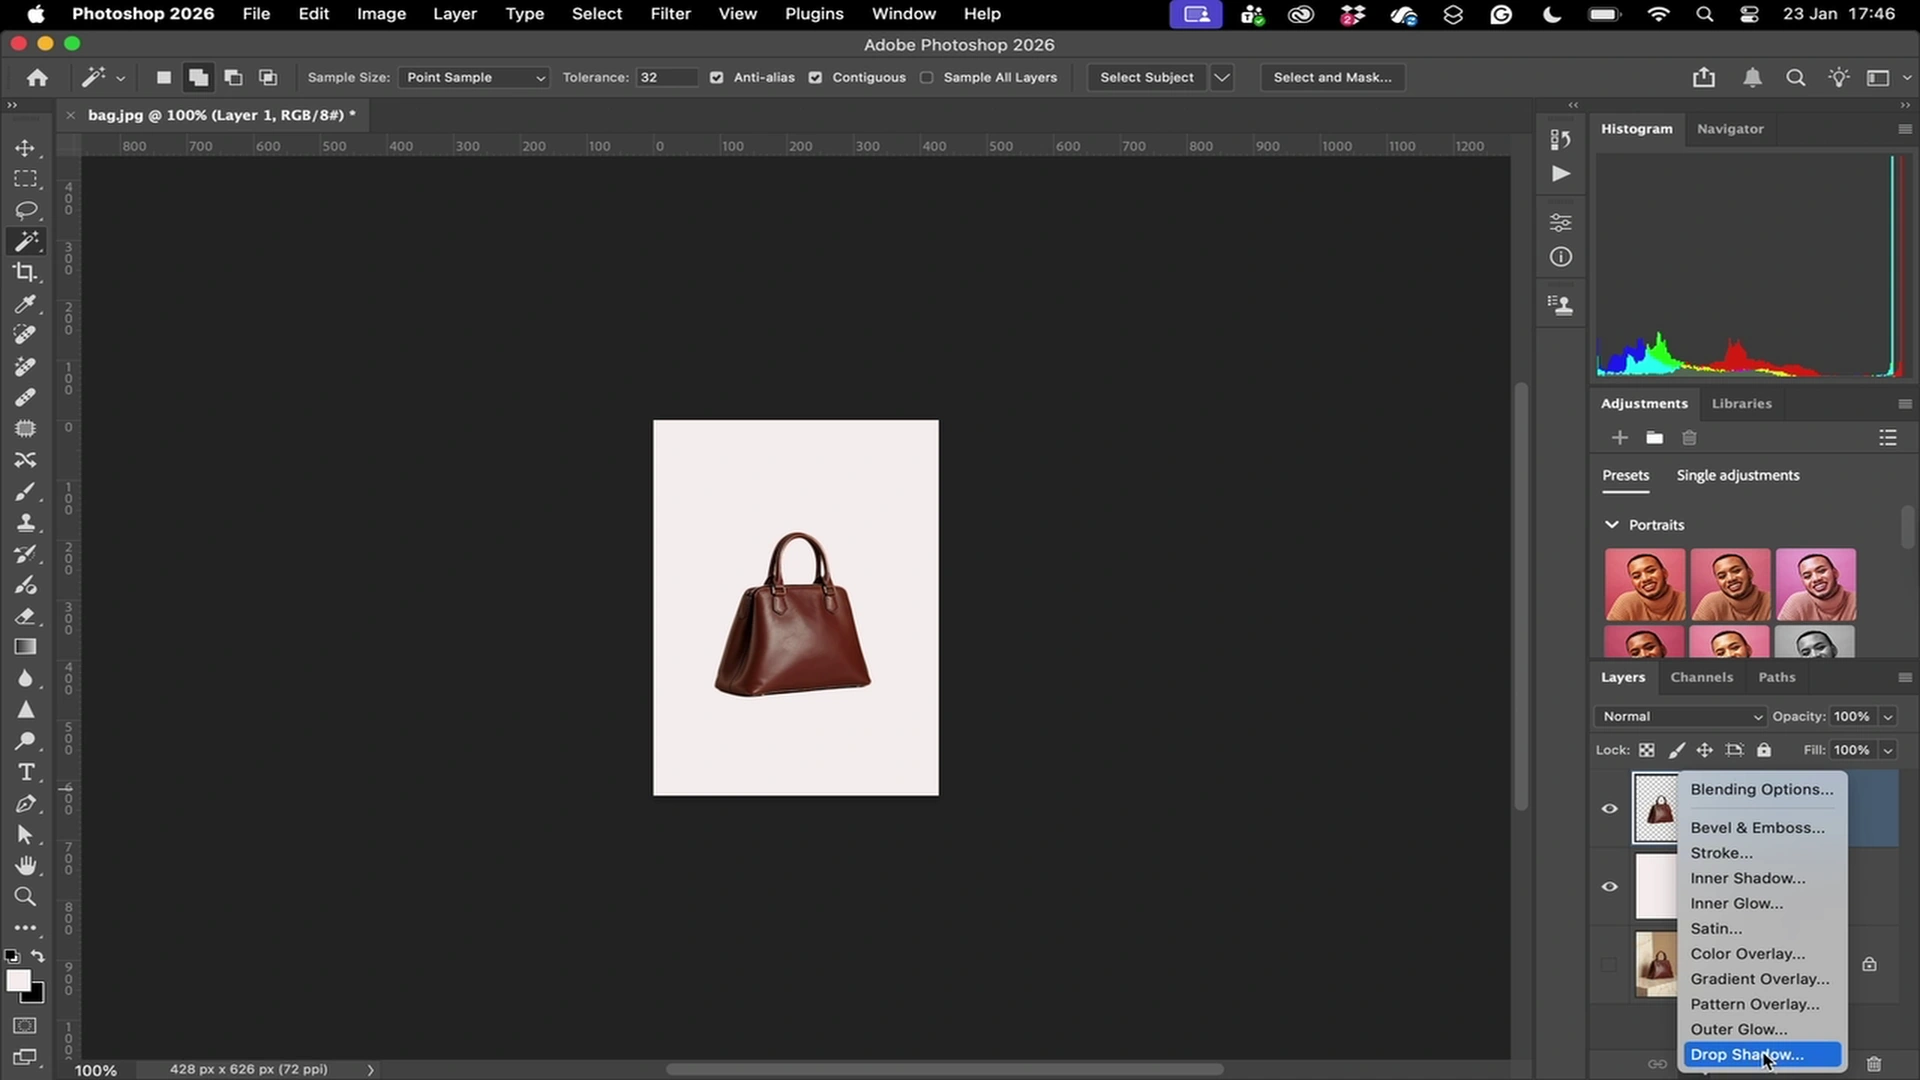Switch to the Channels tab
Viewport: 1920px width, 1080px height.
click(1701, 677)
